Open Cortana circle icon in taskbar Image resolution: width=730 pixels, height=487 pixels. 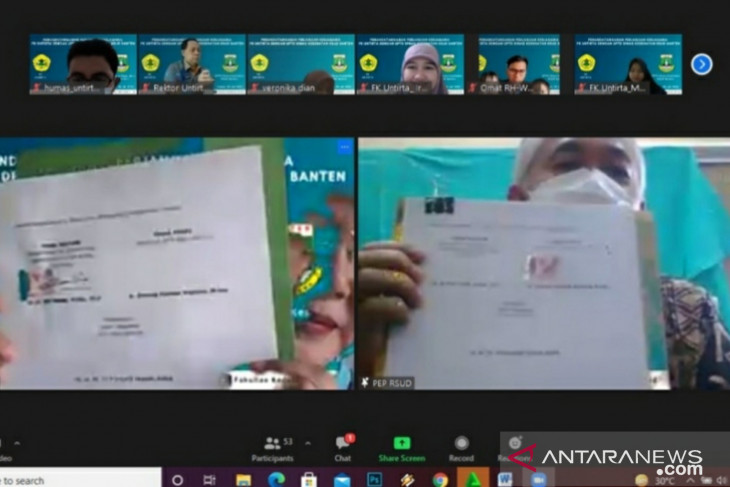tap(178, 479)
